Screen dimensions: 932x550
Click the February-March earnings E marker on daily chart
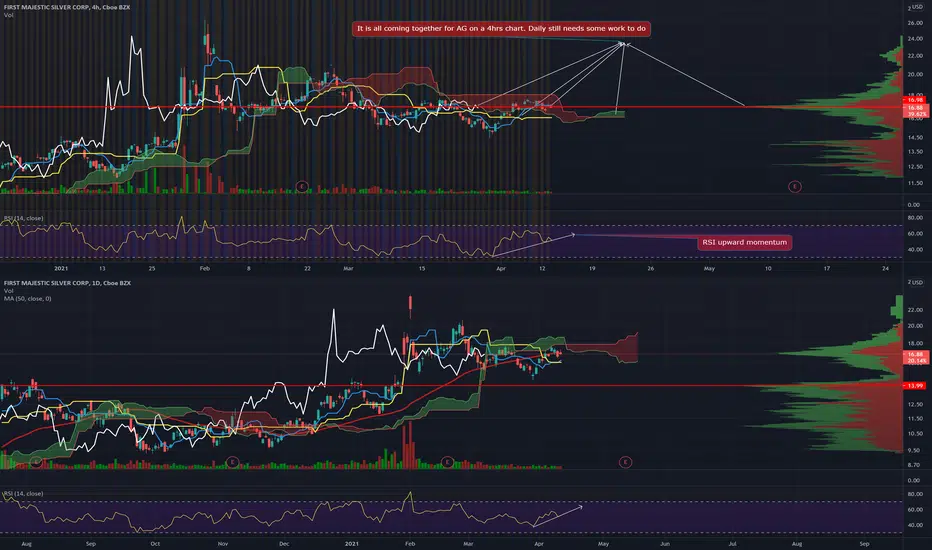447,462
